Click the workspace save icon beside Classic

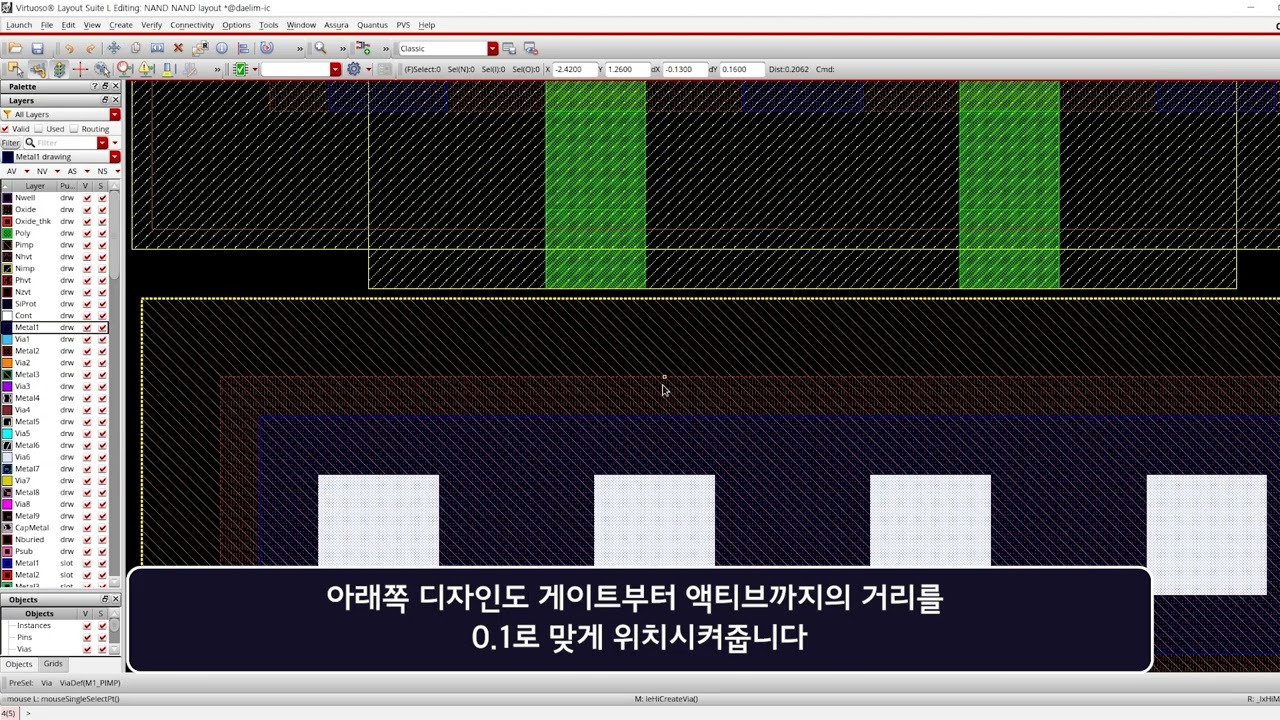(509, 48)
